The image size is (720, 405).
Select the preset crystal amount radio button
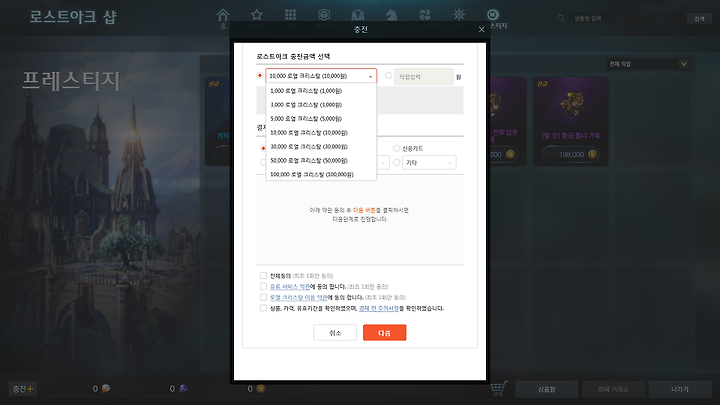pyautogui.click(x=260, y=75)
